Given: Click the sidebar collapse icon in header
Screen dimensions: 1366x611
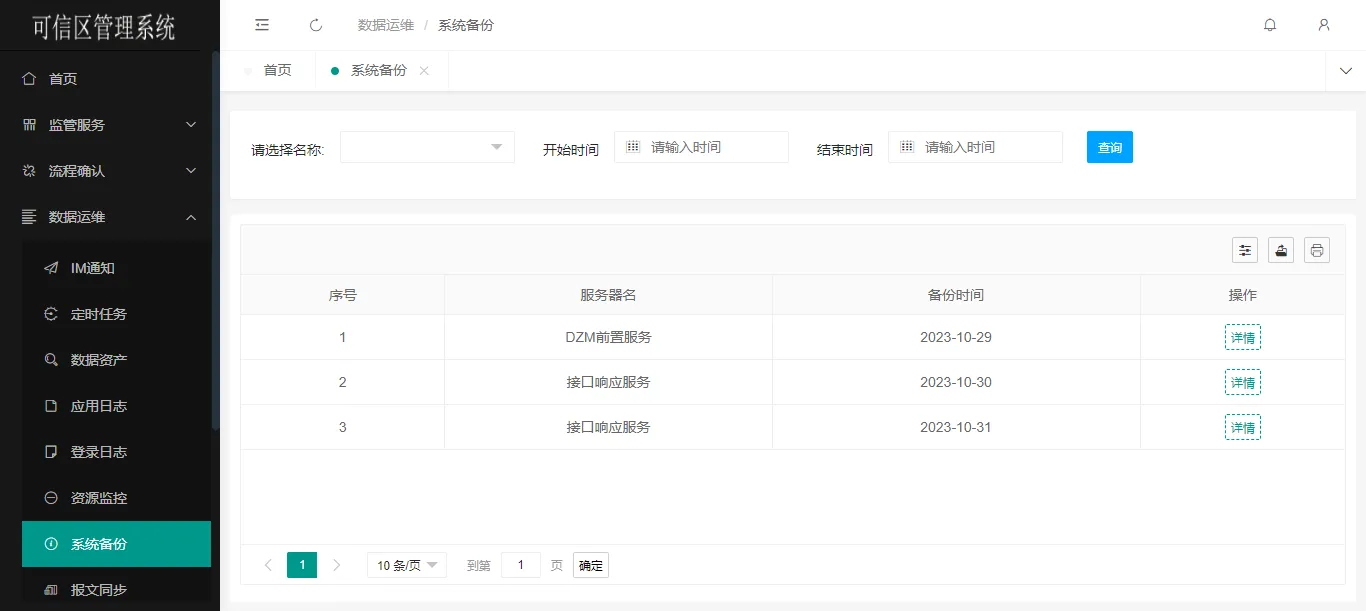Looking at the screenshot, I should pos(262,25).
